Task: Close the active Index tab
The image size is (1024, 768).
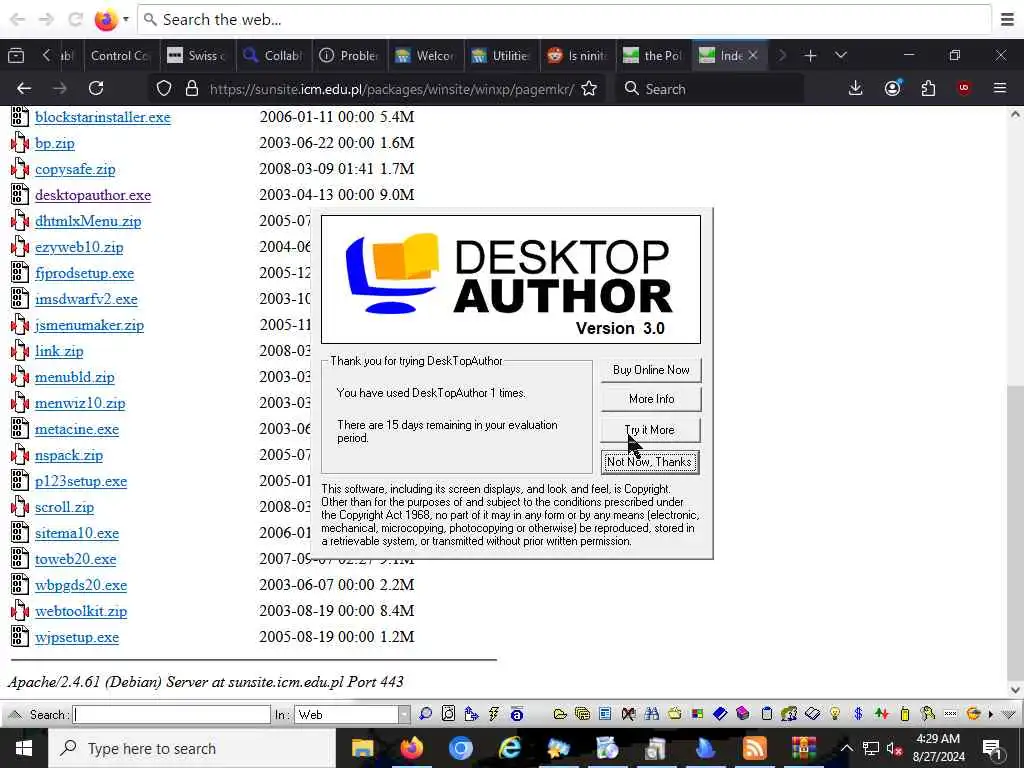Action: tap(753, 56)
